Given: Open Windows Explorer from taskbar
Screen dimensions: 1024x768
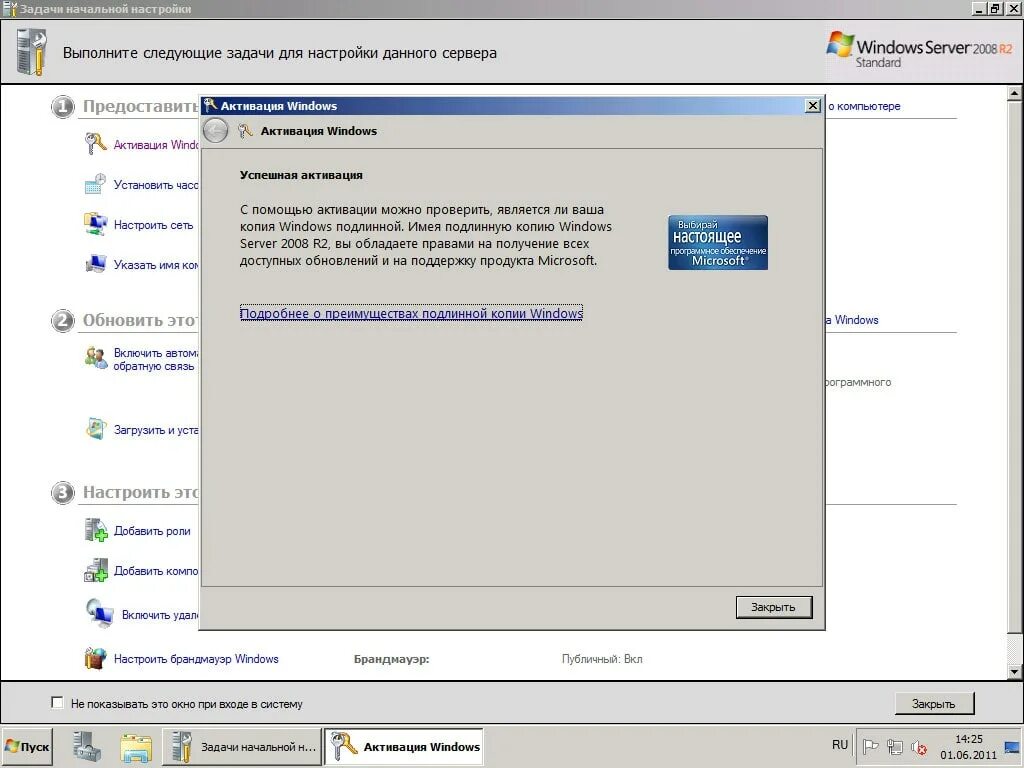Looking at the screenshot, I should (136, 746).
